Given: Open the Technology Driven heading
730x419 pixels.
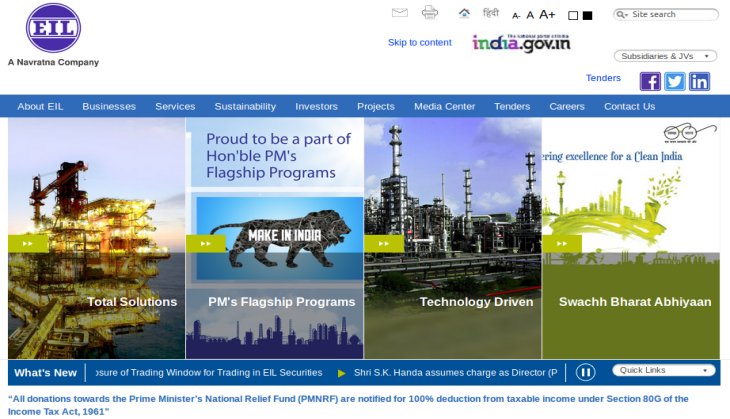Looking at the screenshot, I should tap(476, 302).
